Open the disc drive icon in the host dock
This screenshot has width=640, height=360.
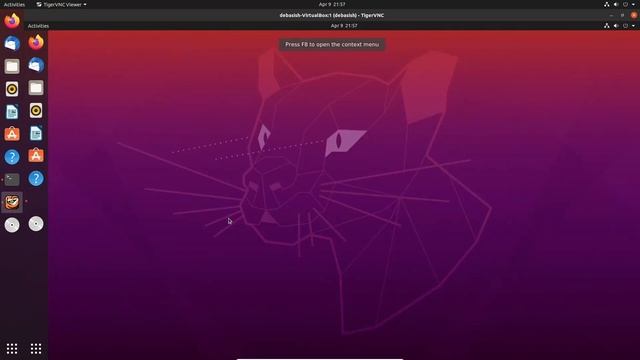coord(12,225)
